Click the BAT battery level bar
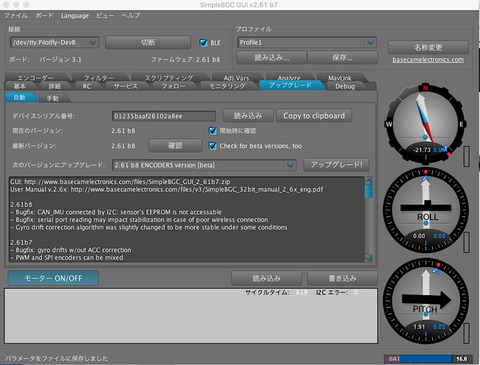The height and width of the screenshot is (365, 480). coord(428,359)
